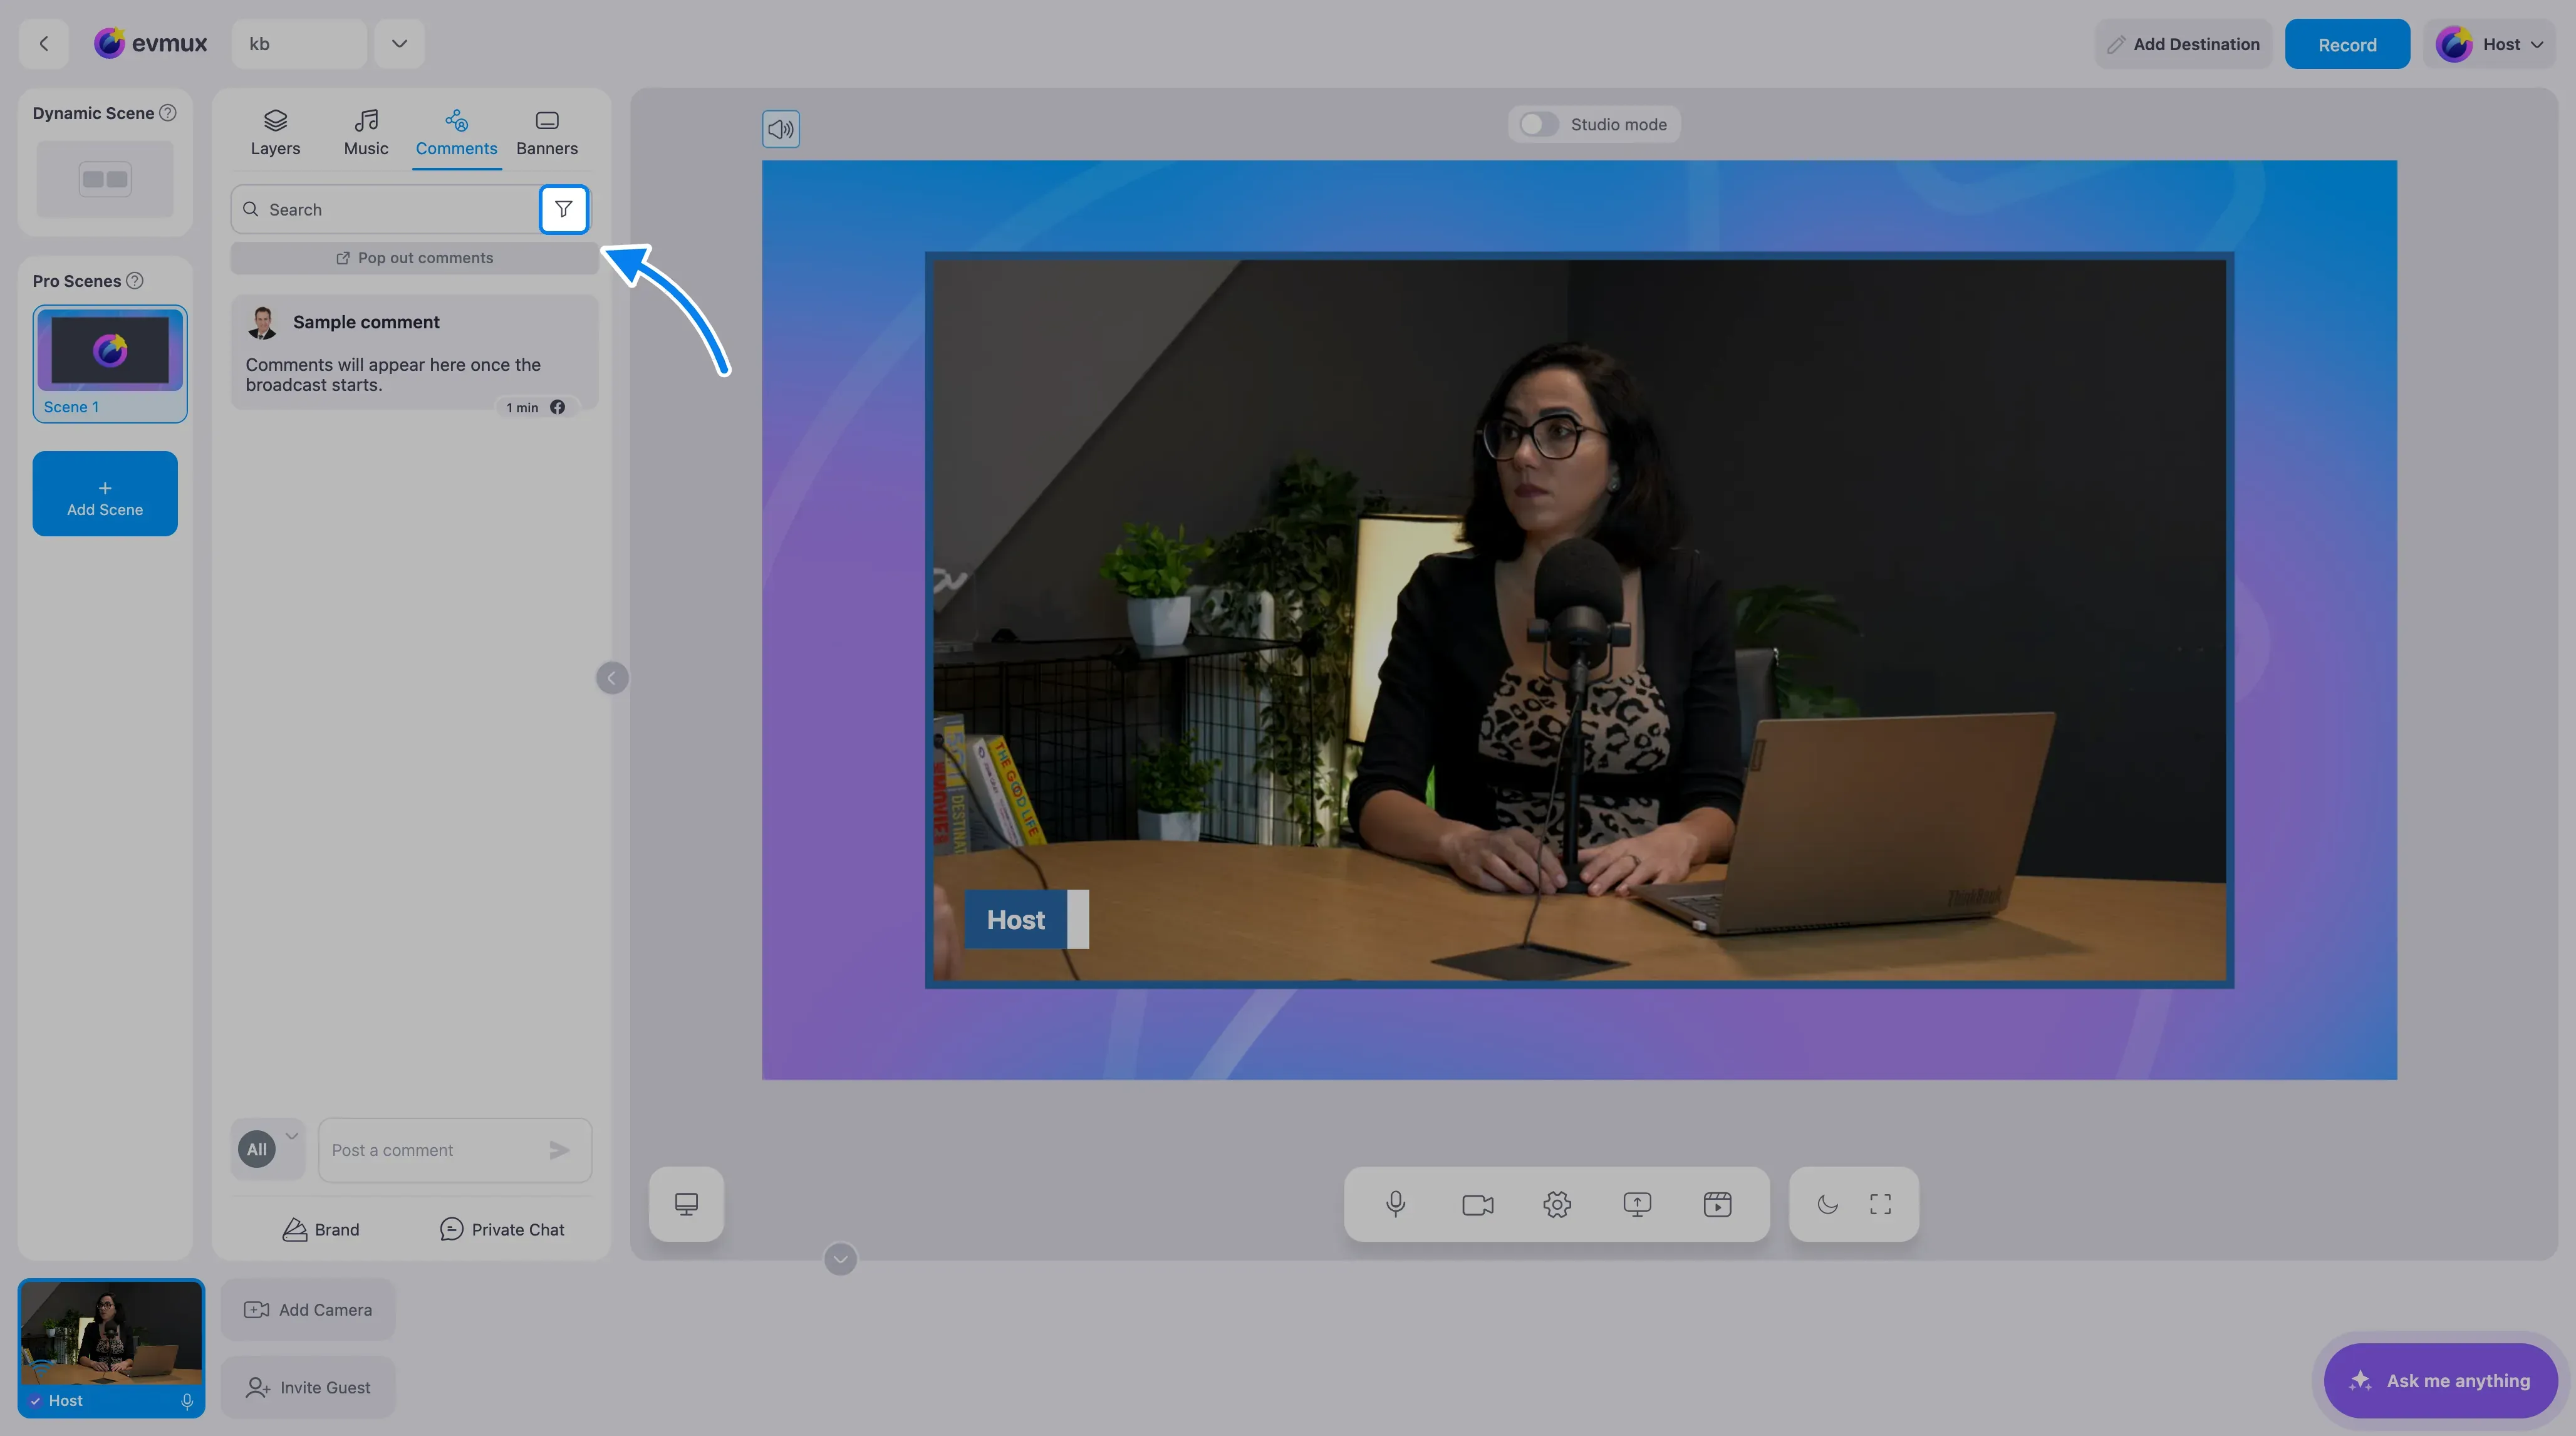Expand the Host account dropdown
The image size is (2576, 1436).
point(2489,44)
